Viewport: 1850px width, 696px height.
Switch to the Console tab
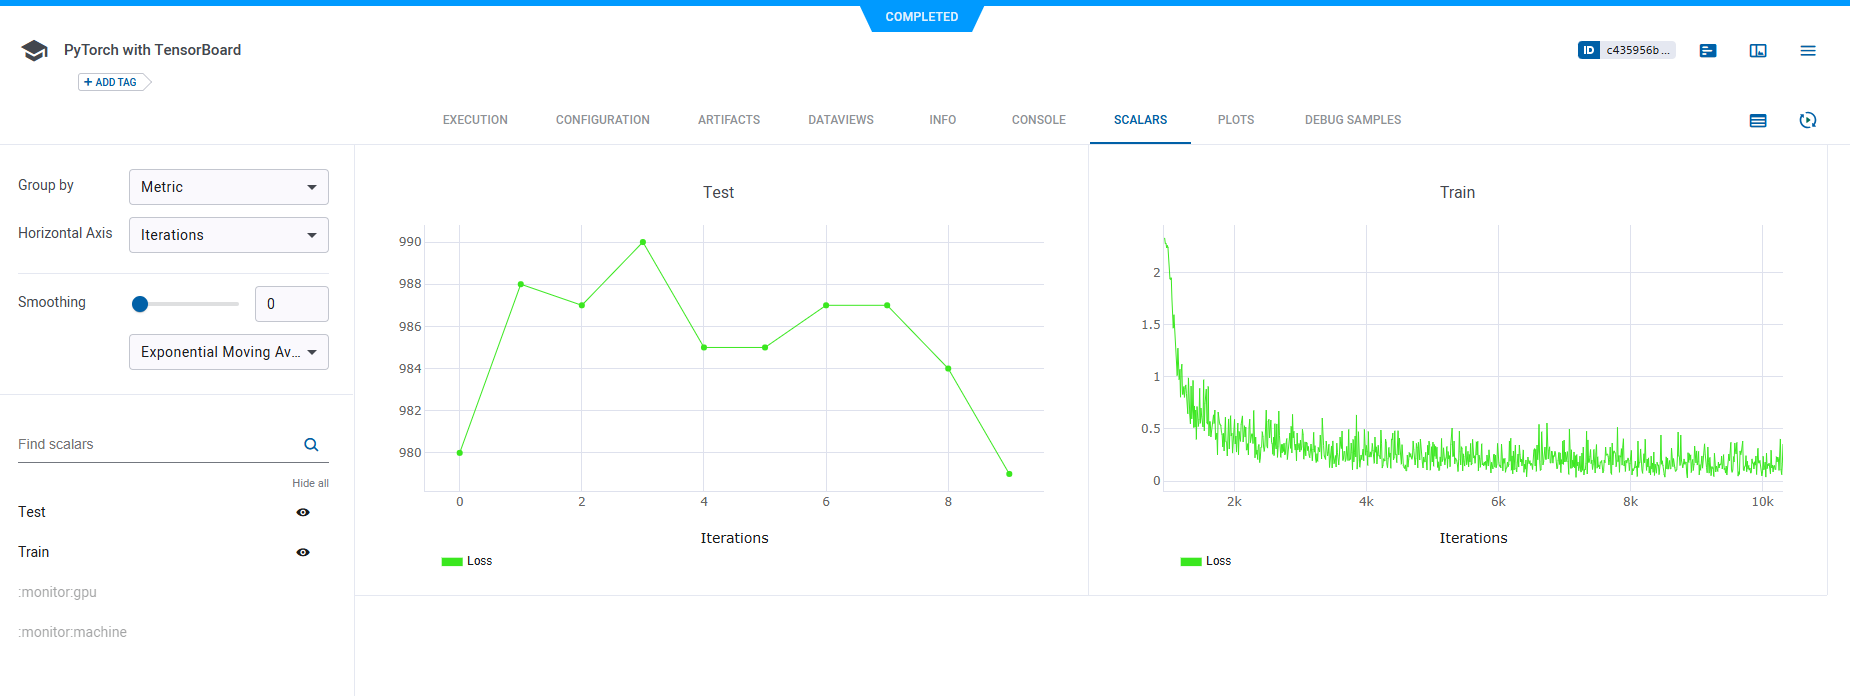click(1038, 120)
